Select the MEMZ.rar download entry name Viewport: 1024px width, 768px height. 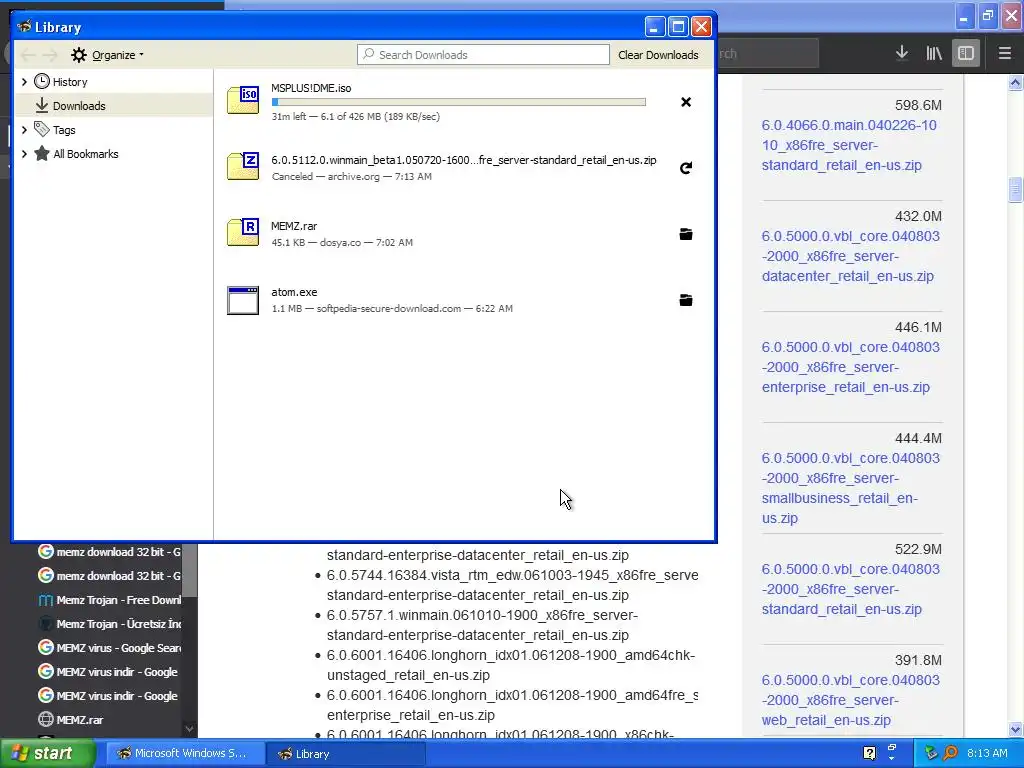click(294, 226)
